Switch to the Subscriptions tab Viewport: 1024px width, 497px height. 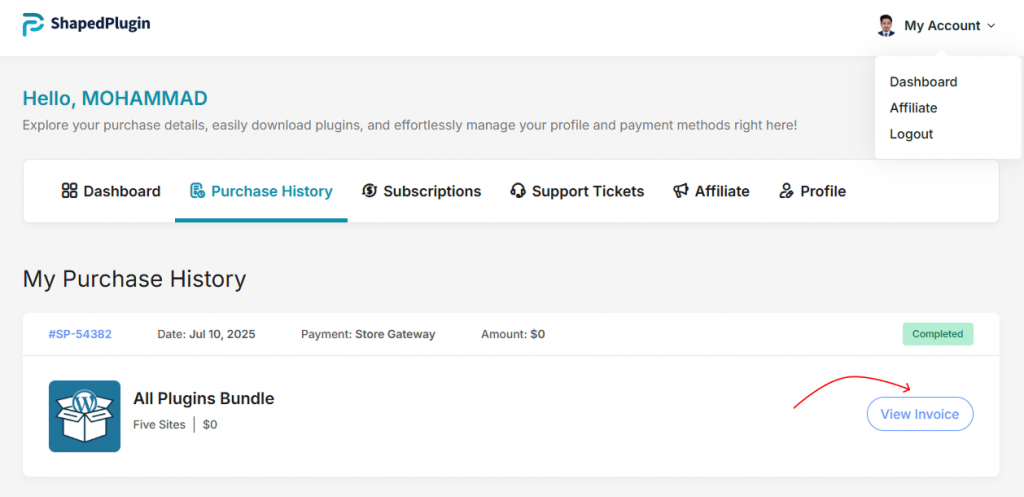coord(432,191)
